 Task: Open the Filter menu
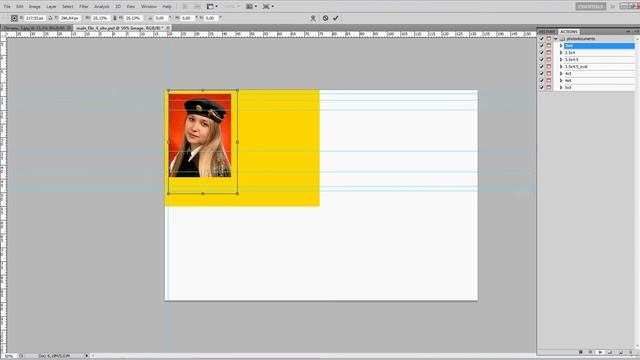(x=84, y=7)
